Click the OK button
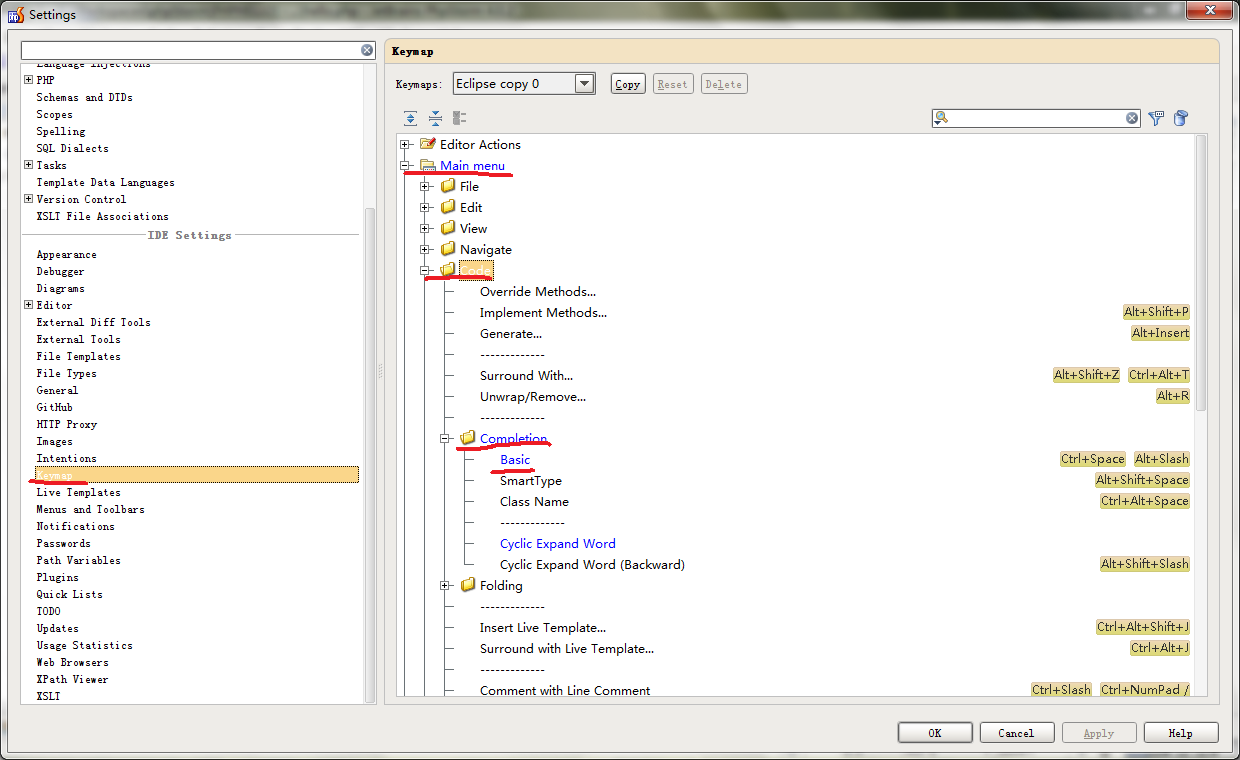This screenshot has height=760, width=1240. [934, 733]
